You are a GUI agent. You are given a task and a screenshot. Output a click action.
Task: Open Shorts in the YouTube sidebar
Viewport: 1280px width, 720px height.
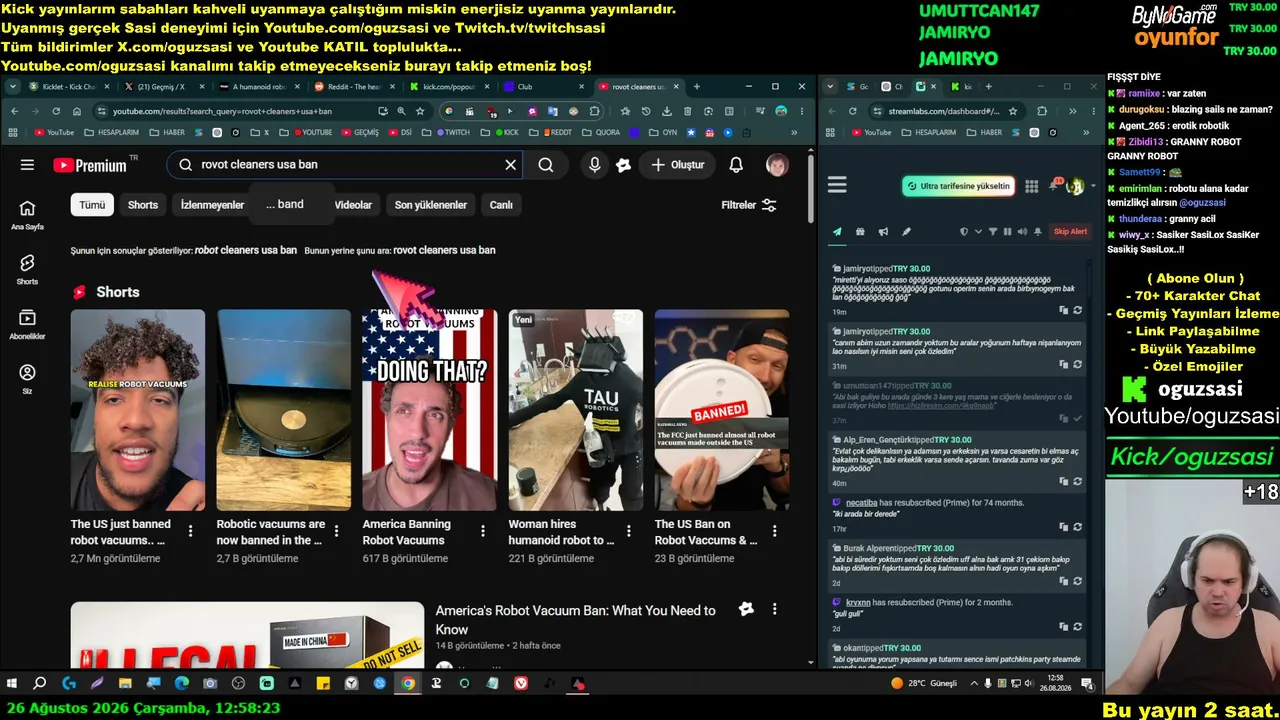pyautogui.click(x=27, y=269)
